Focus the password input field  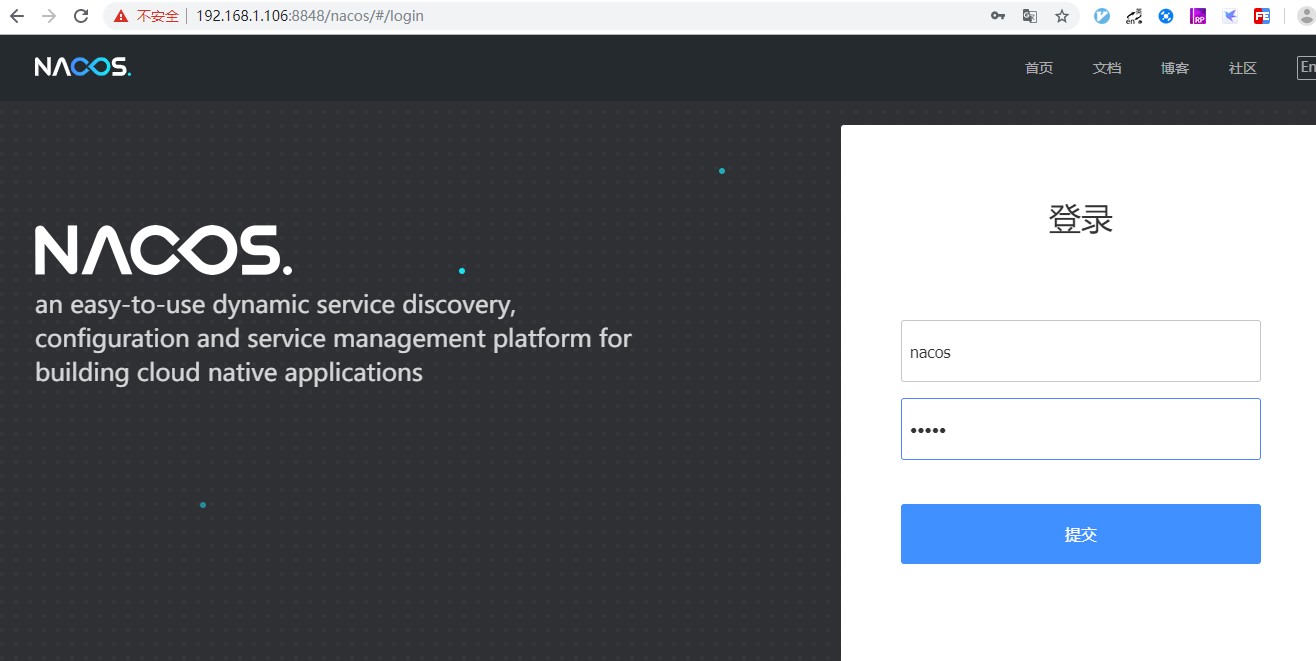[x=1081, y=429]
